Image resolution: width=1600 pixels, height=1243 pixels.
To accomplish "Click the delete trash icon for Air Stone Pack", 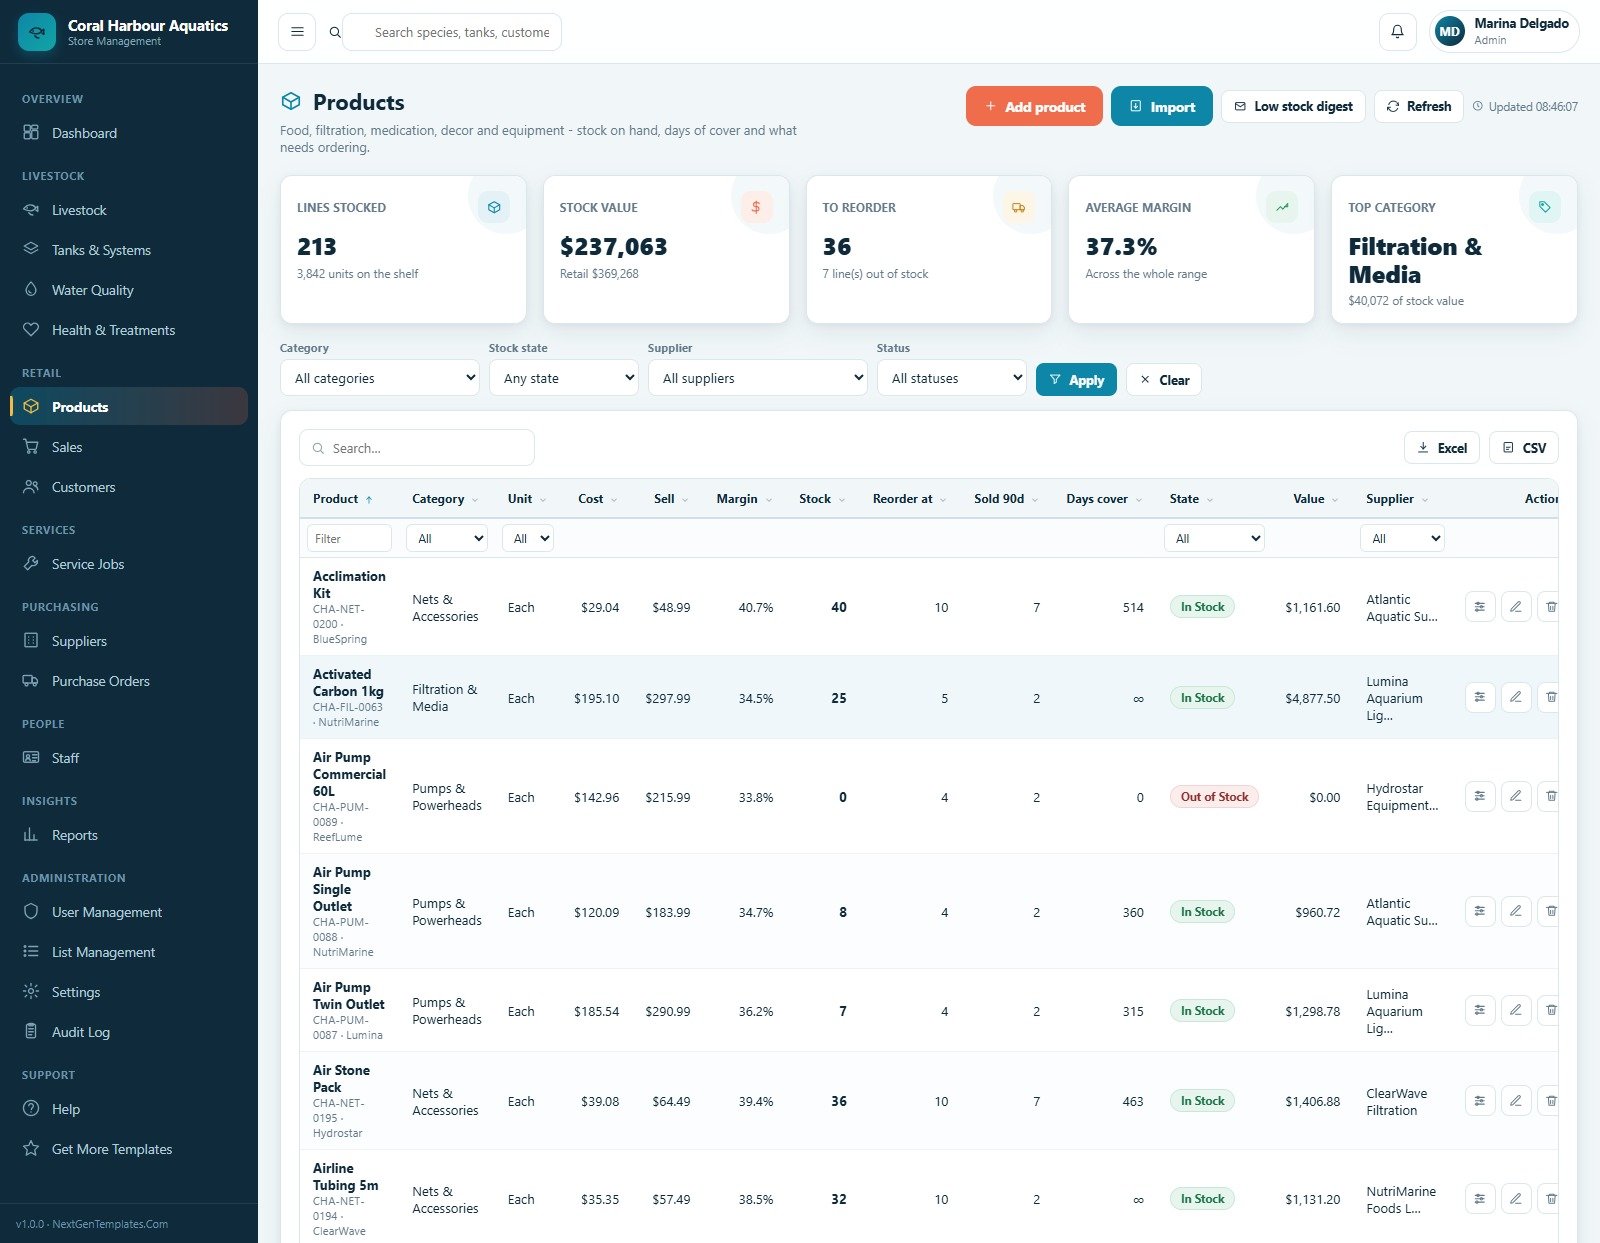I will pyautogui.click(x=1550, y=1101).
